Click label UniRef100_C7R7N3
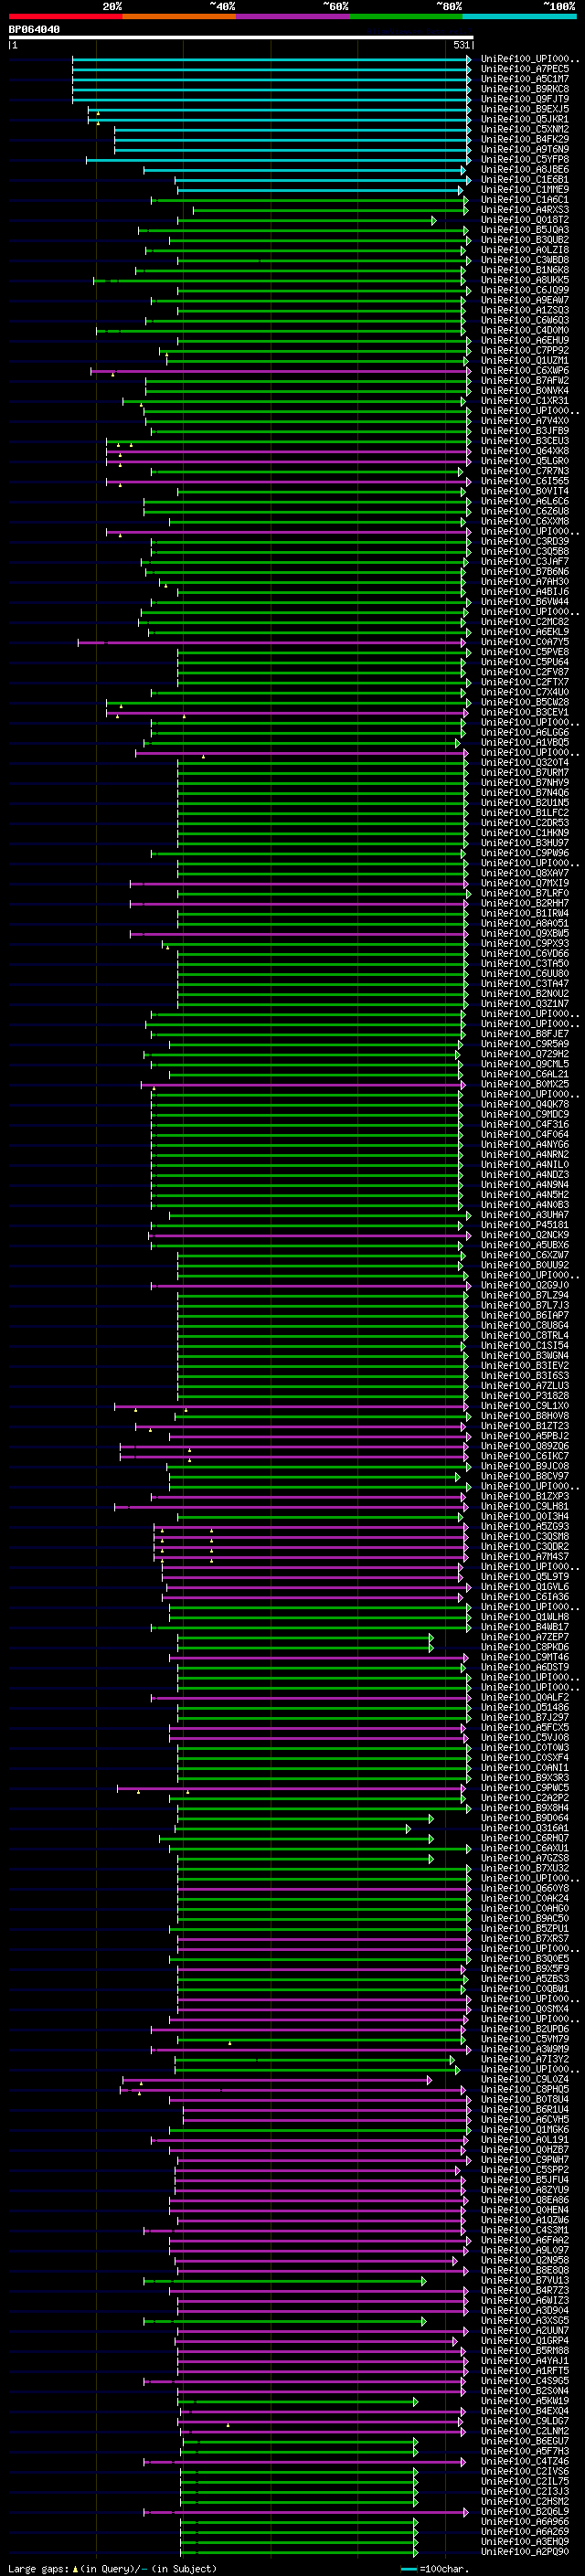The width and height of the screenshot is (585, 2576). point(525,472)
